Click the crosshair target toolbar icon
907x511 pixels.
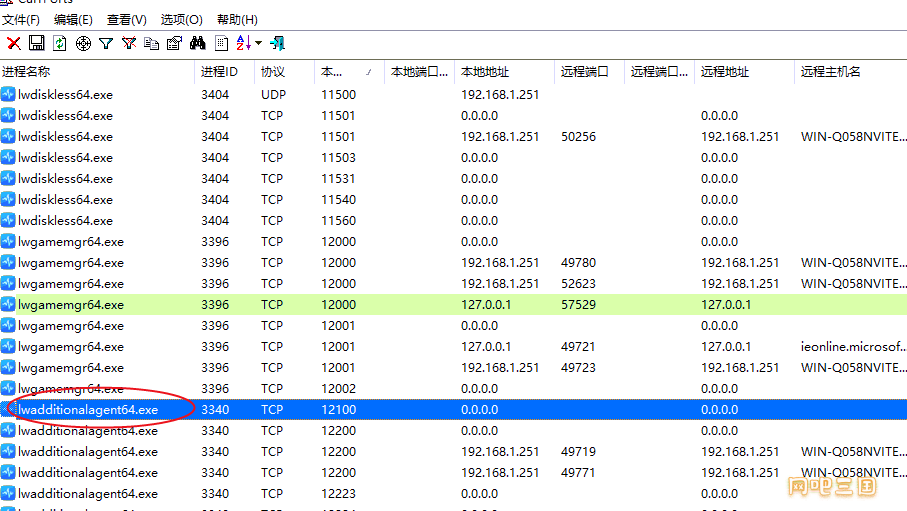[x=83, y=43]
